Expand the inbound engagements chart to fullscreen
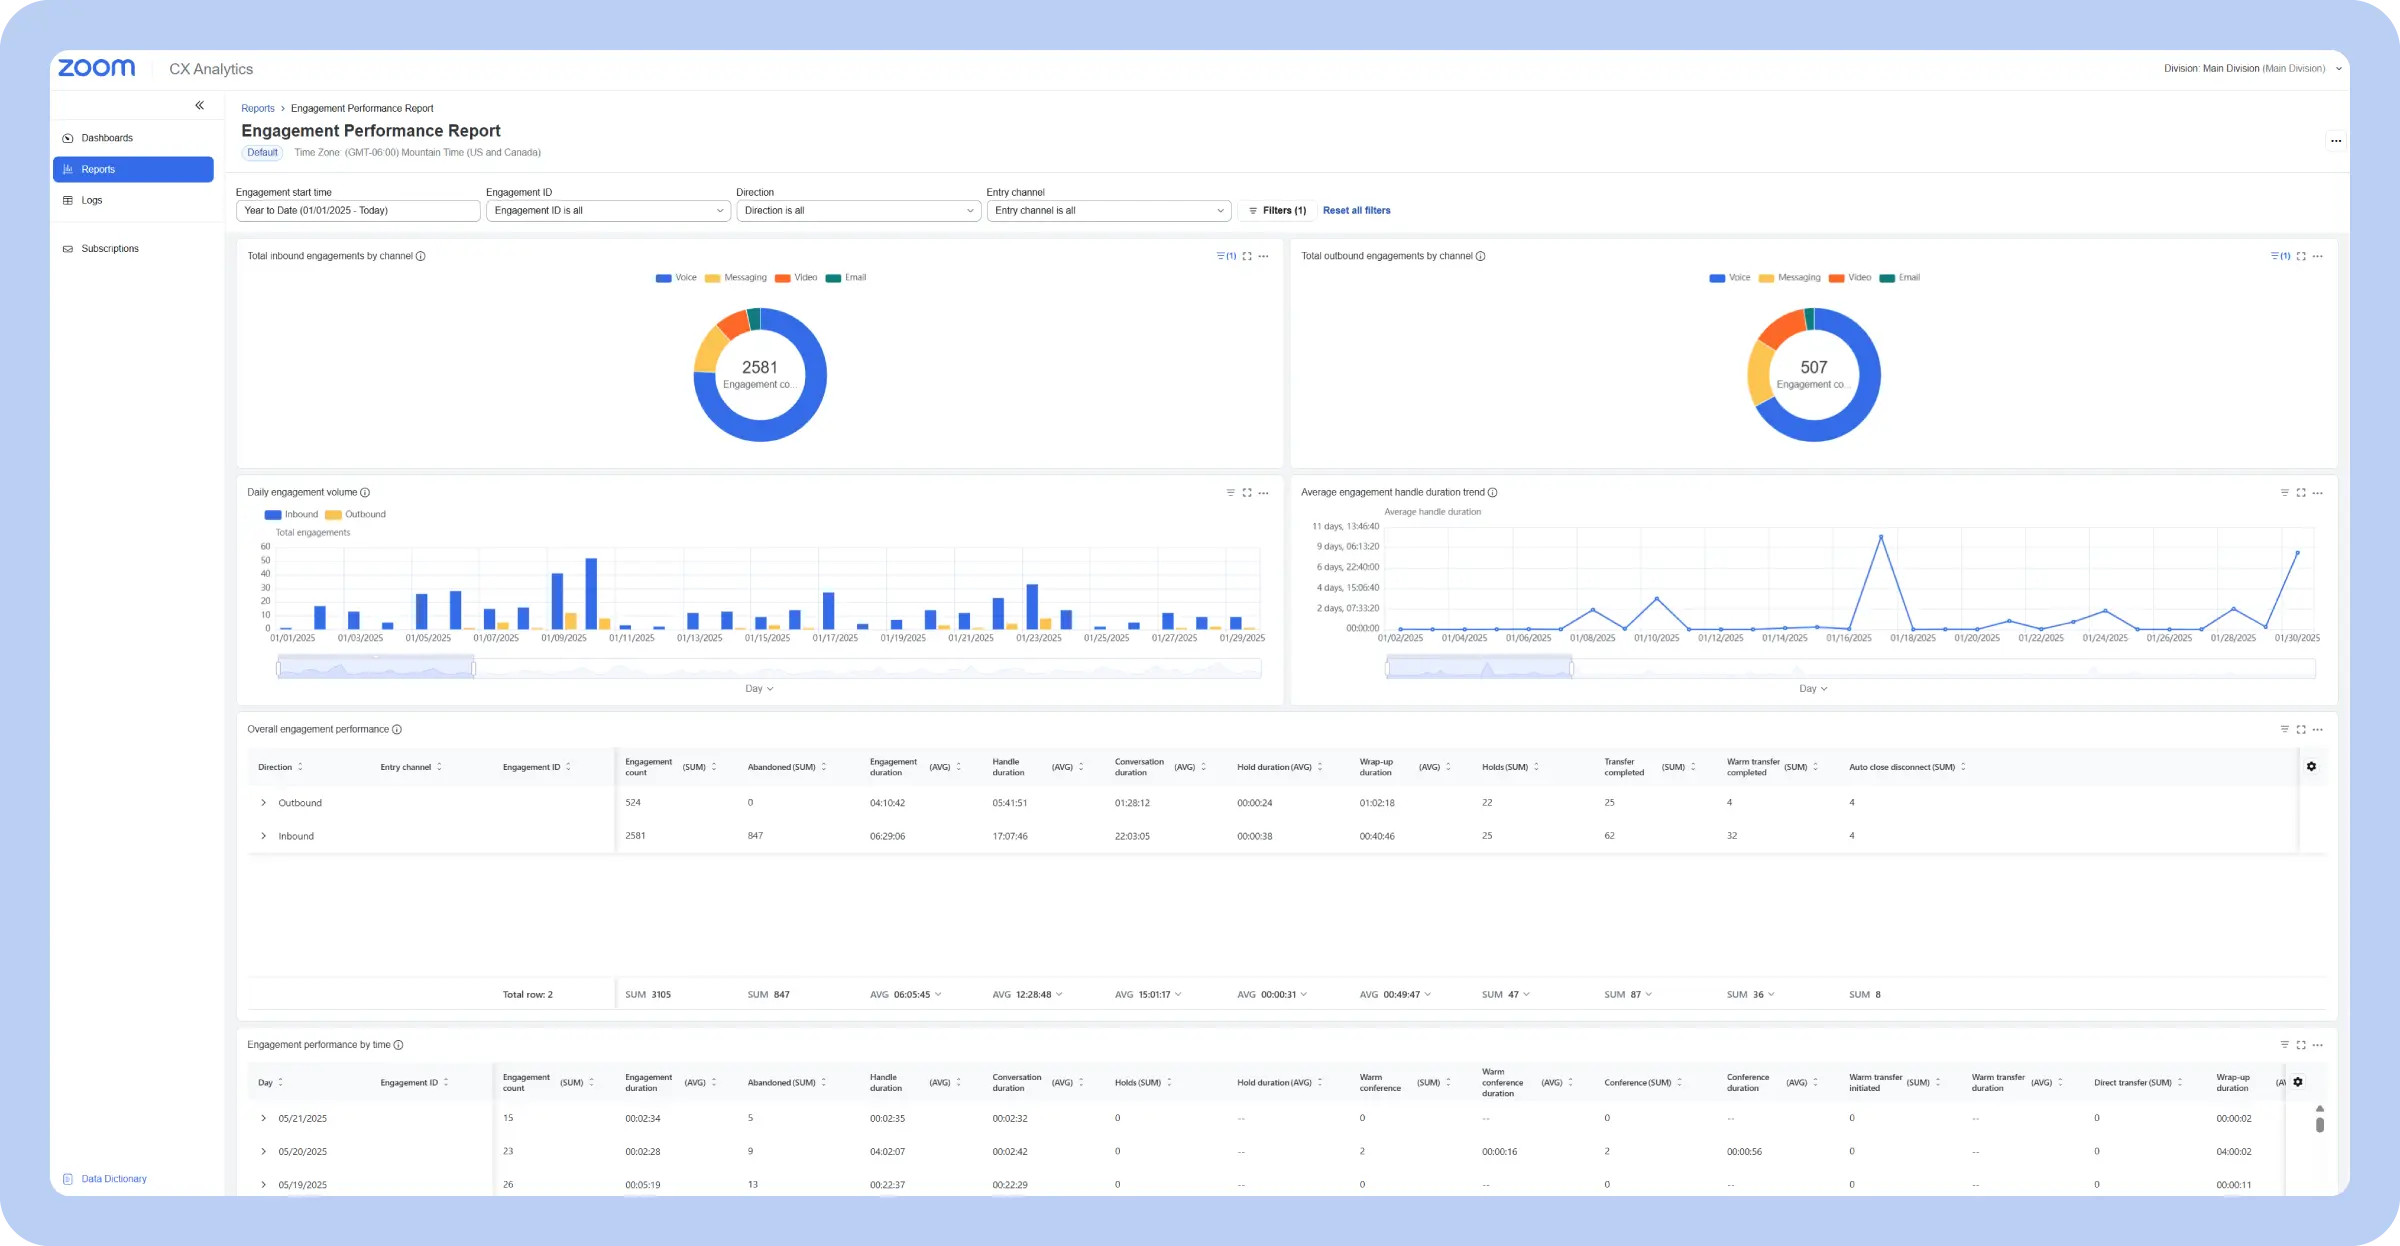Image resolution: width=2400 pixels, height=1246 pixels. [x=1246, y=256]
